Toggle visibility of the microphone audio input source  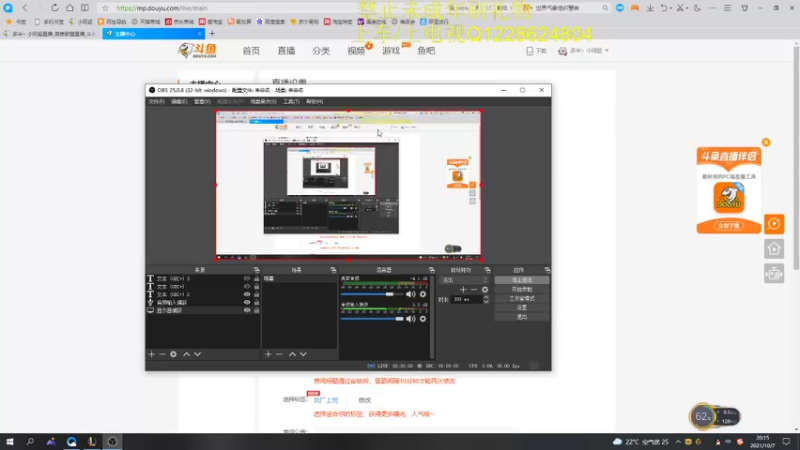(247, 303)
